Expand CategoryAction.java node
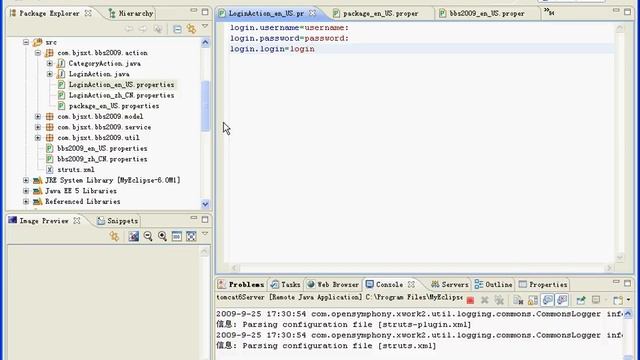Screen dimensions: 640x360 [x=49, y=63]
